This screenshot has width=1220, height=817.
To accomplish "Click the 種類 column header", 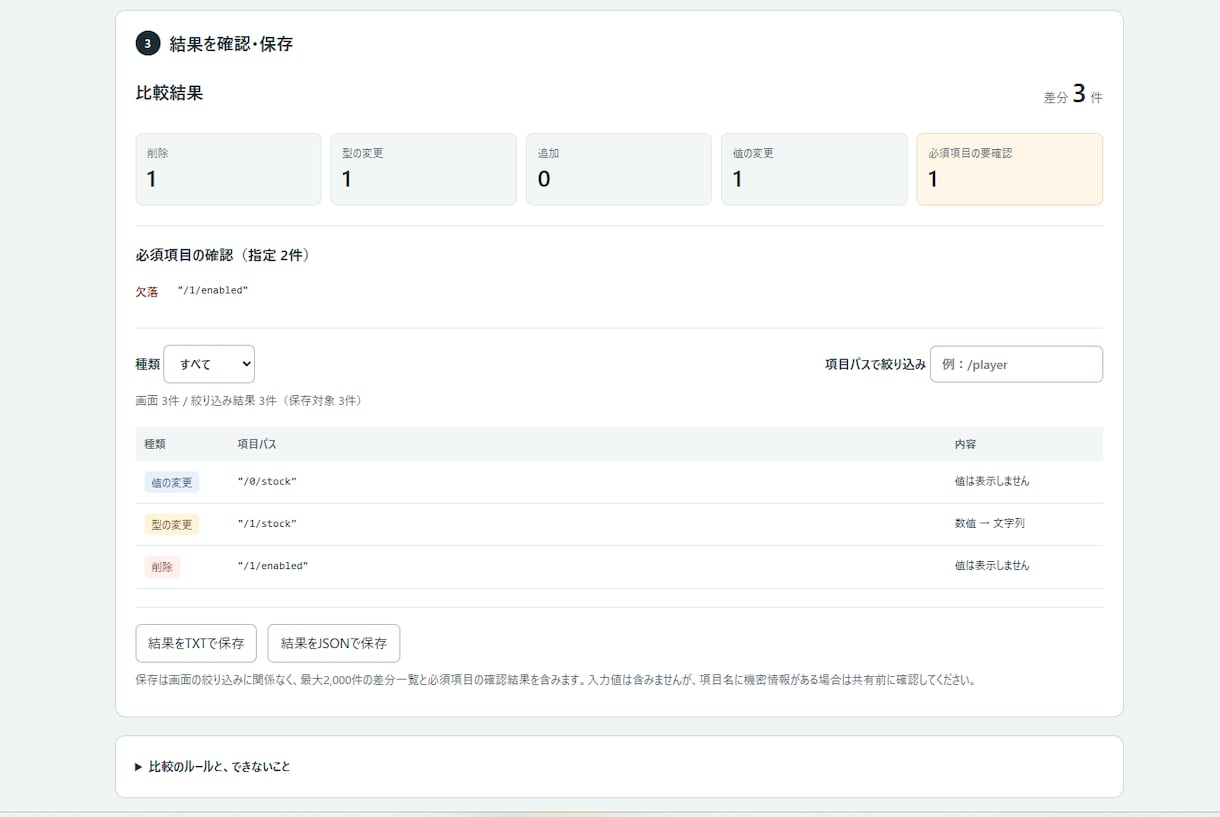I will coord(155,444).
